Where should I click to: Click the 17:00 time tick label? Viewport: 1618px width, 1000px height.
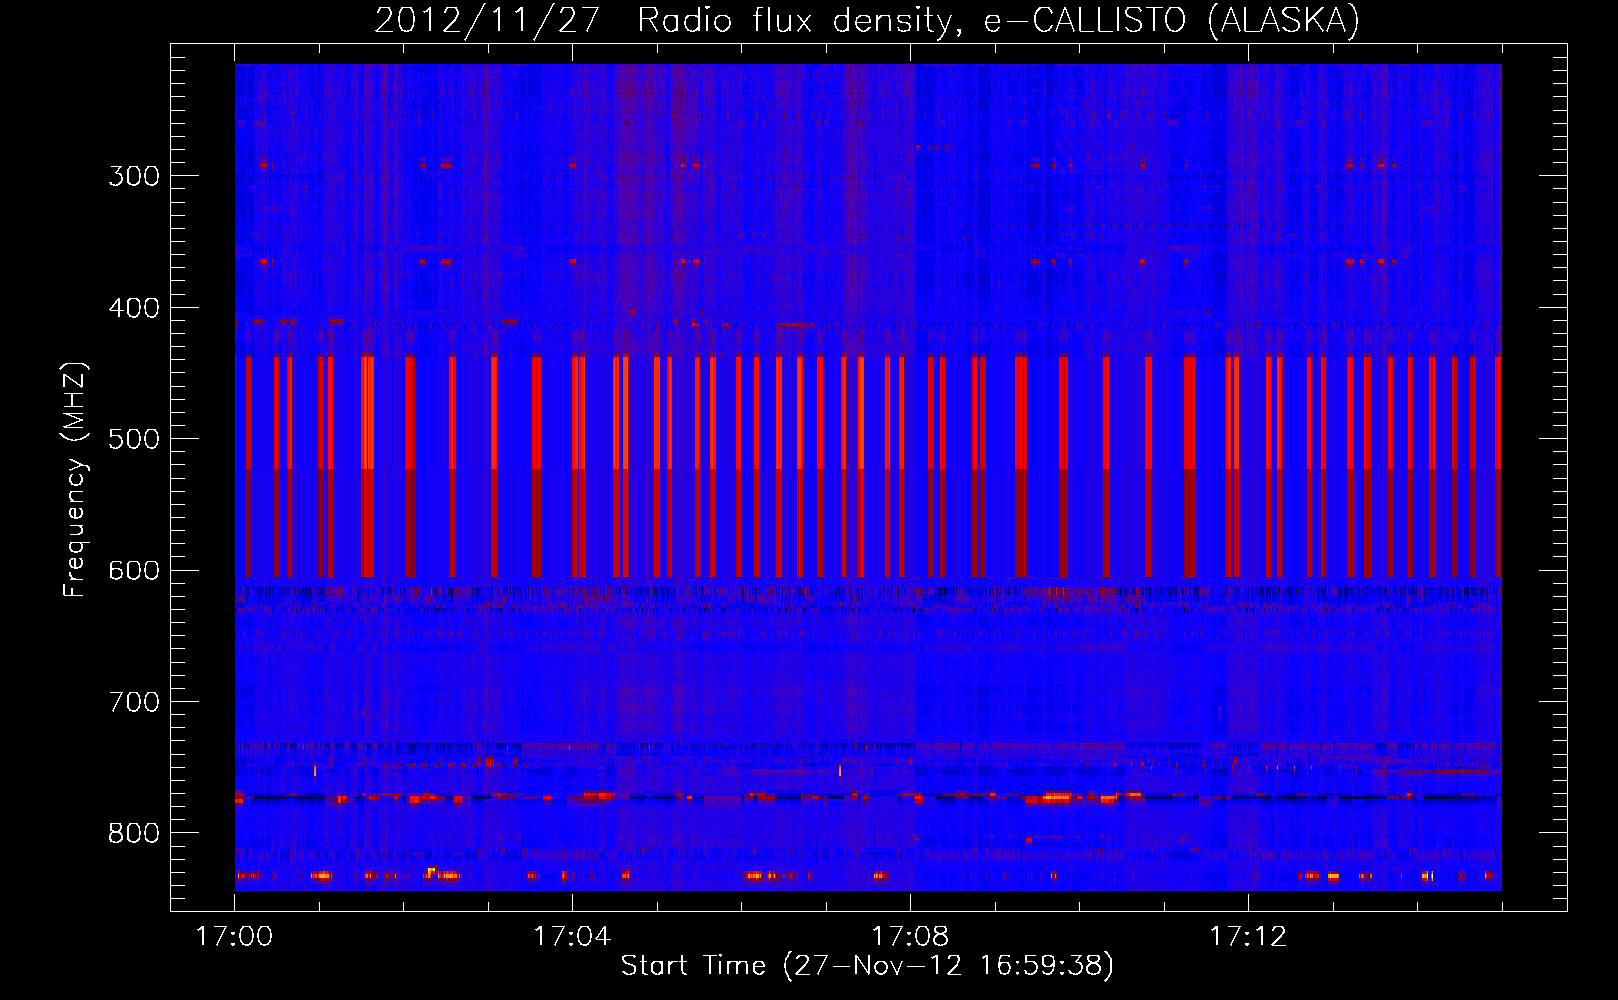[x=234, y=937]
